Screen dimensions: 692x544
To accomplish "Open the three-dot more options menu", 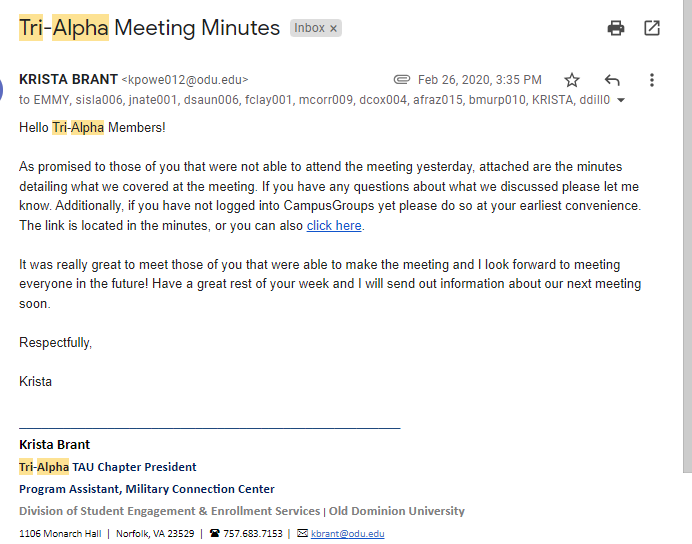I will tap(651, 80).
